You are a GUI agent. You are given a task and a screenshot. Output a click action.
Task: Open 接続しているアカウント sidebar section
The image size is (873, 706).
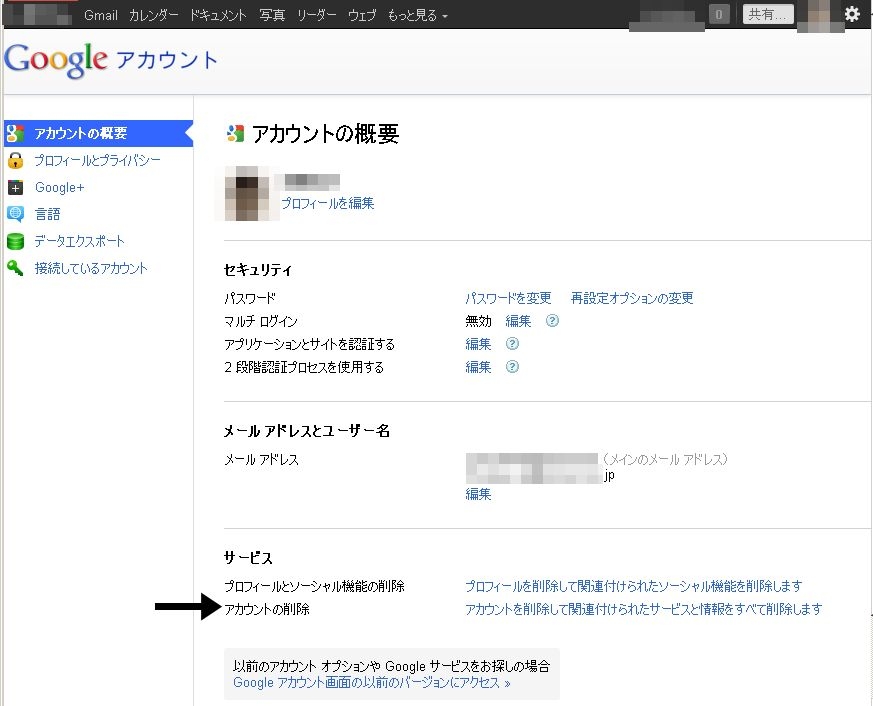tap(91, 268)
